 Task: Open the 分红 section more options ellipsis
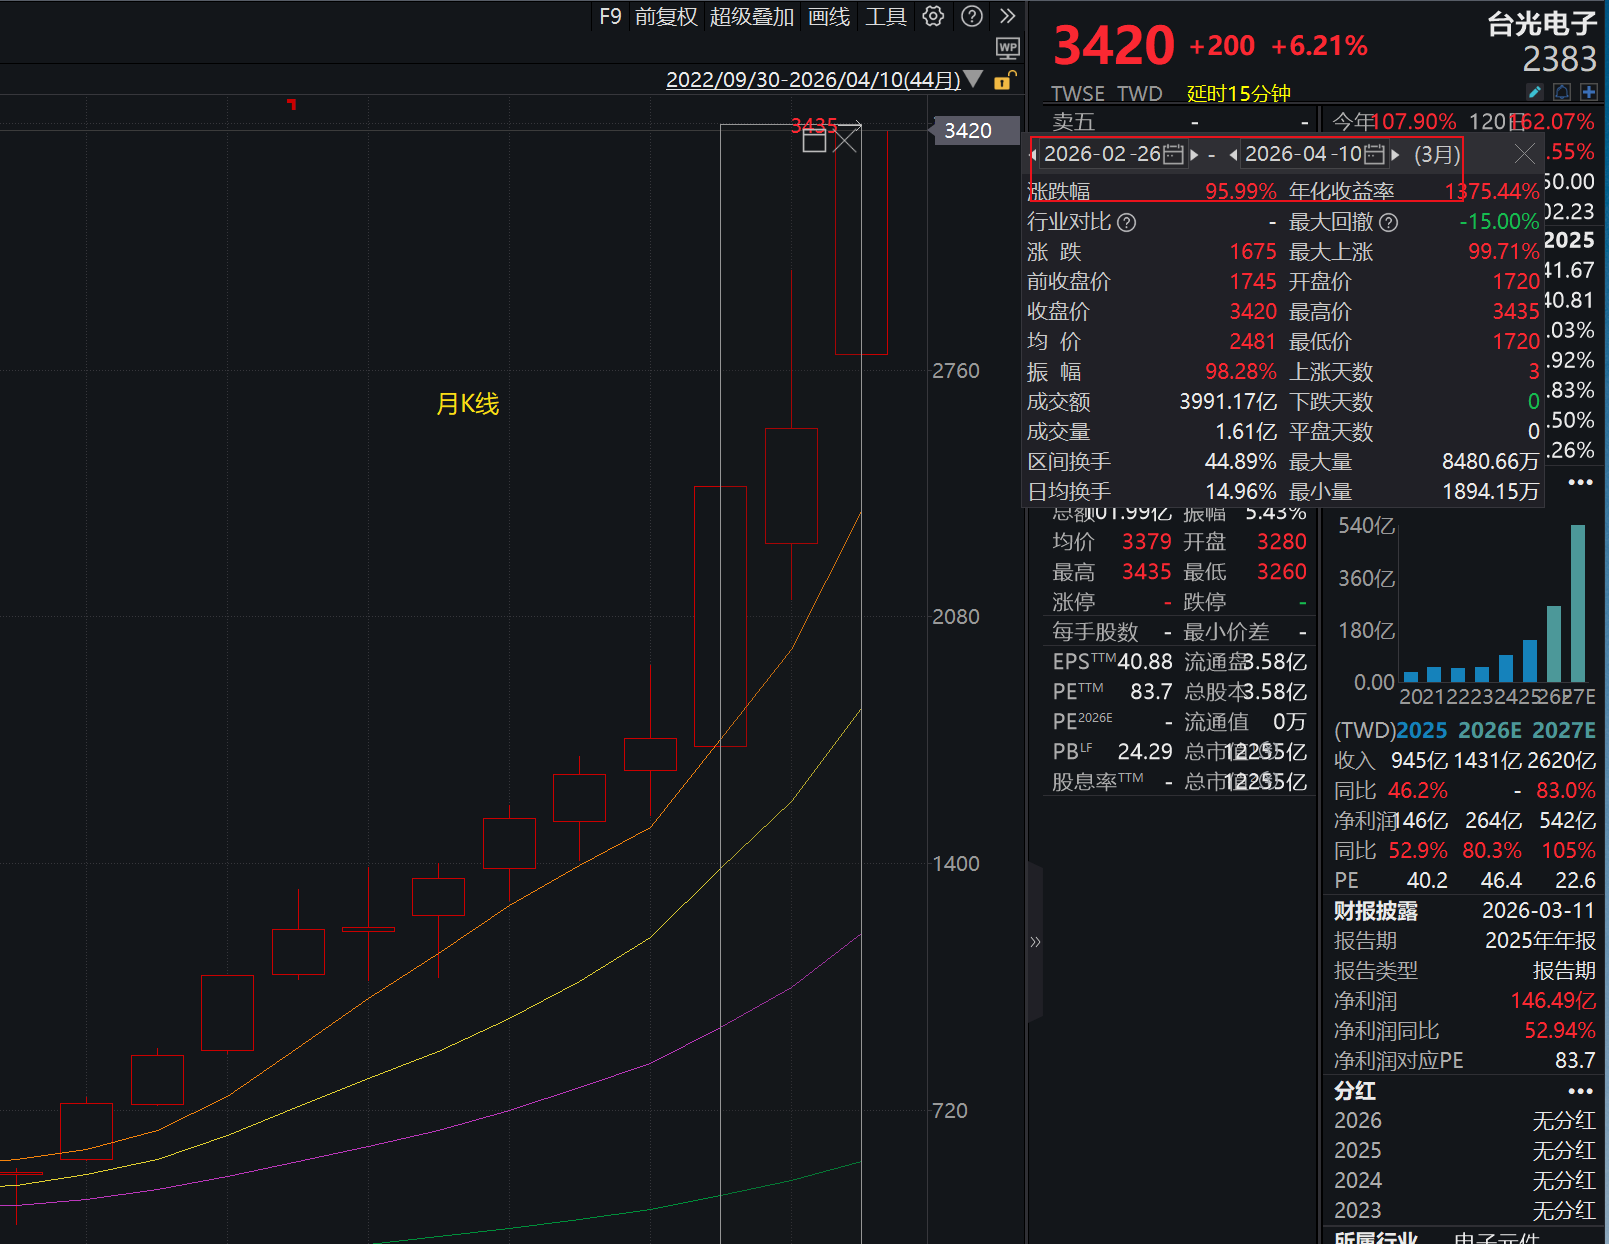tap(1580, 1091)
